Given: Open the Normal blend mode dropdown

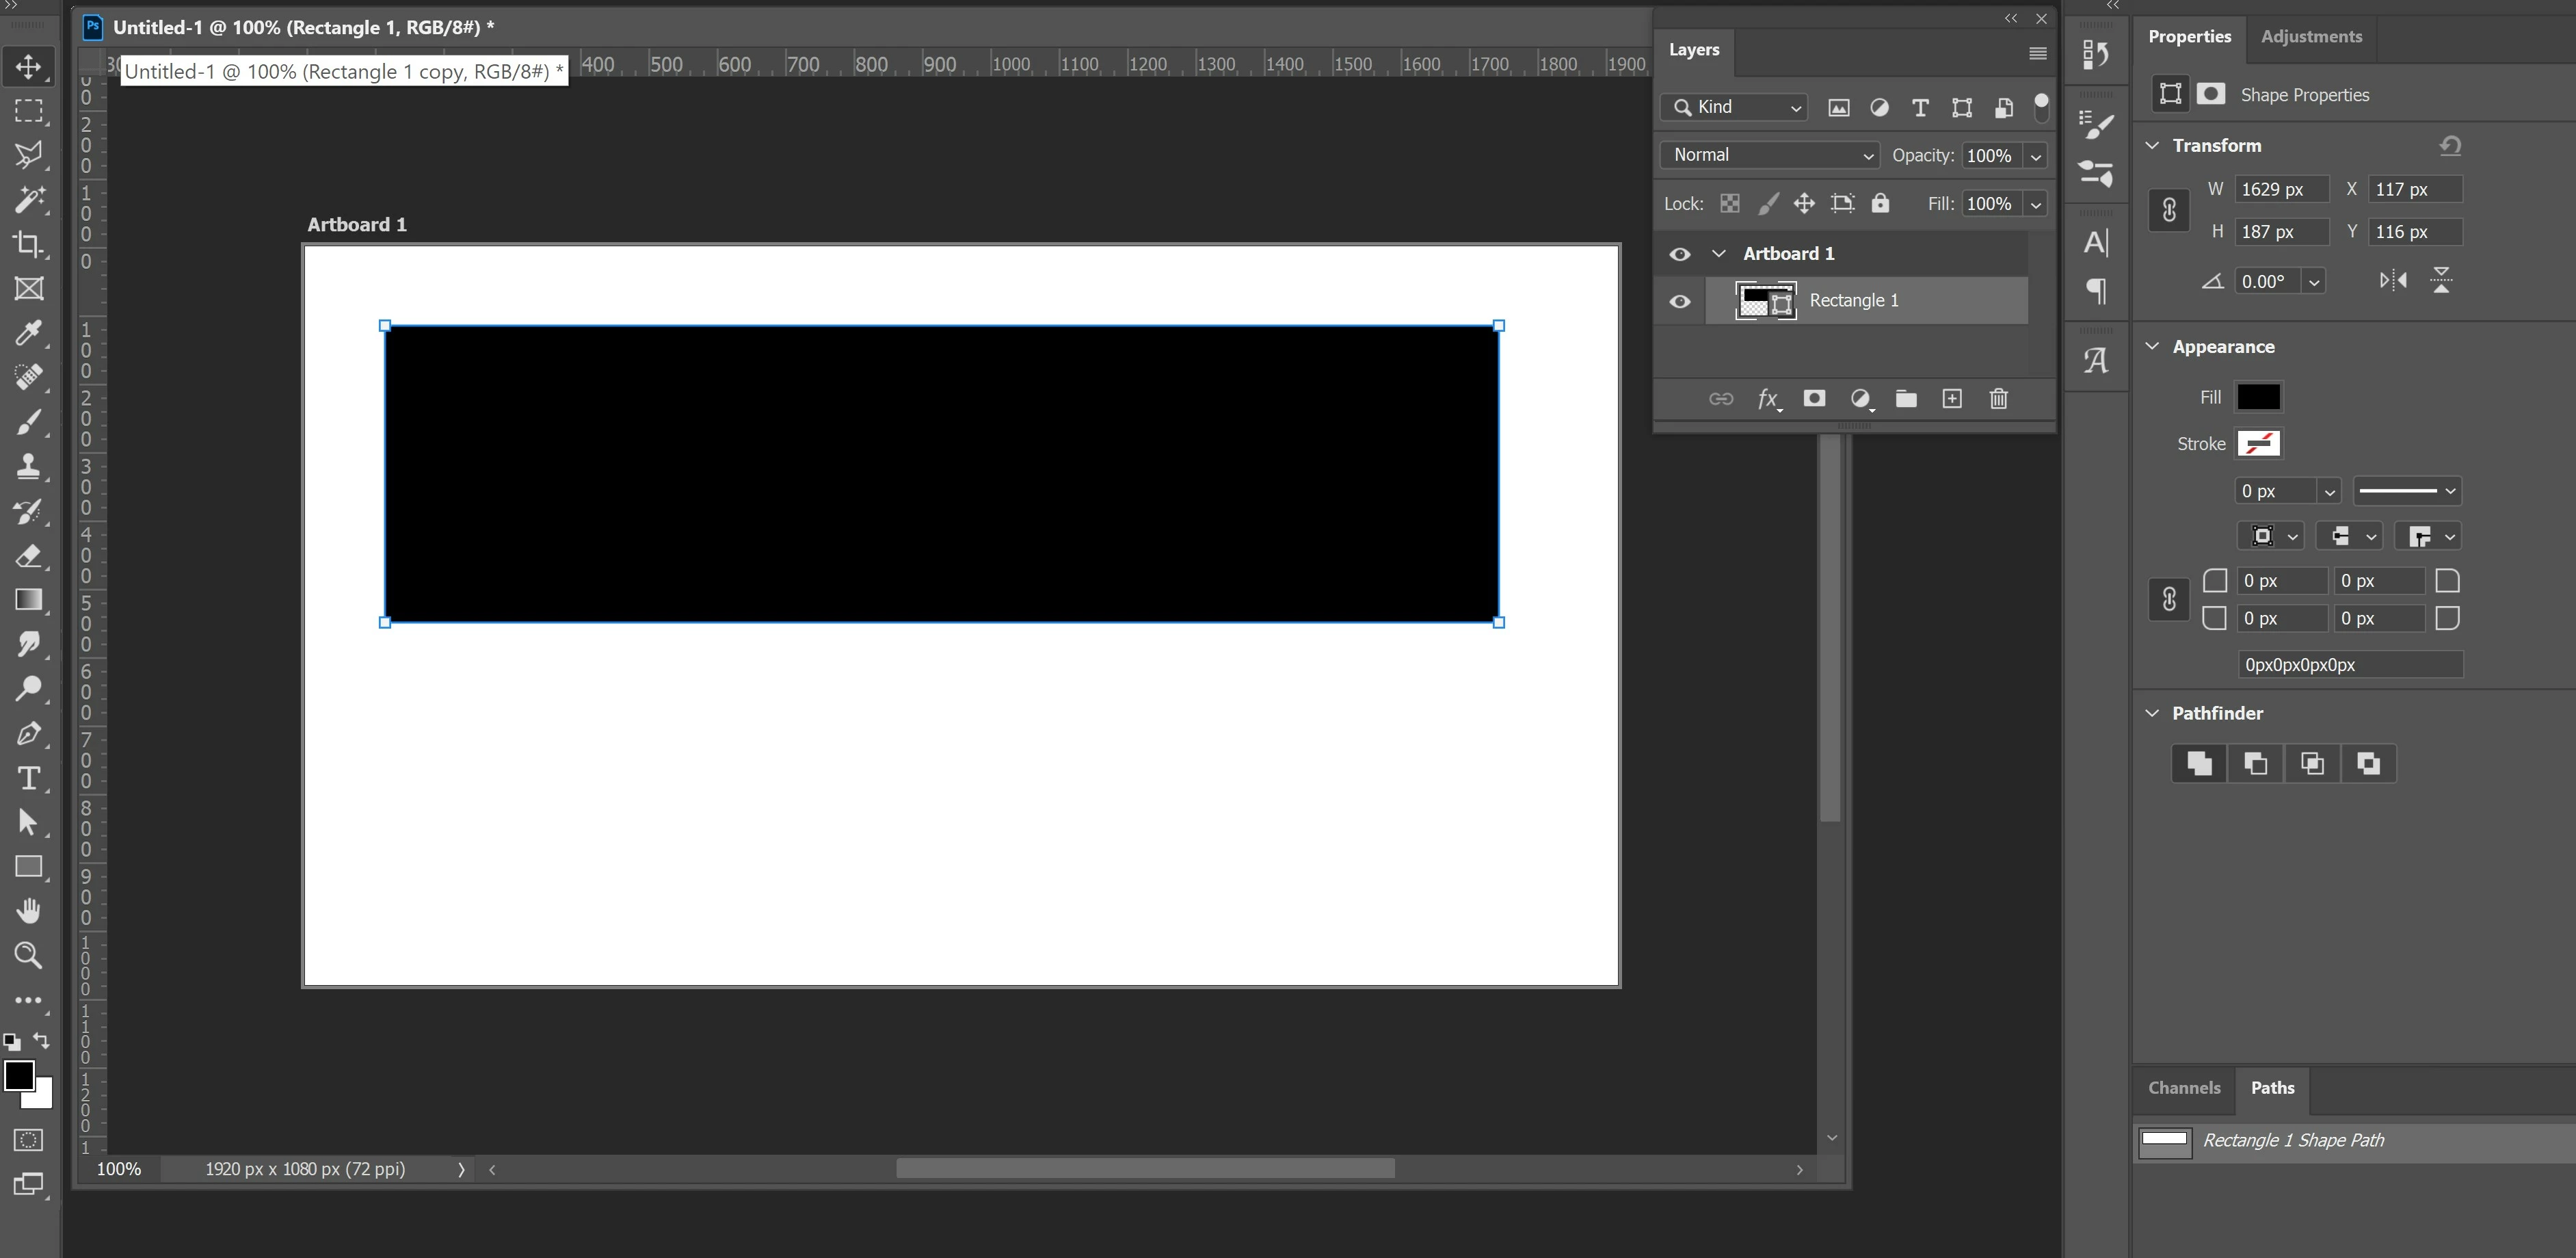Looking at the screenshot, I should point(1770,155).
